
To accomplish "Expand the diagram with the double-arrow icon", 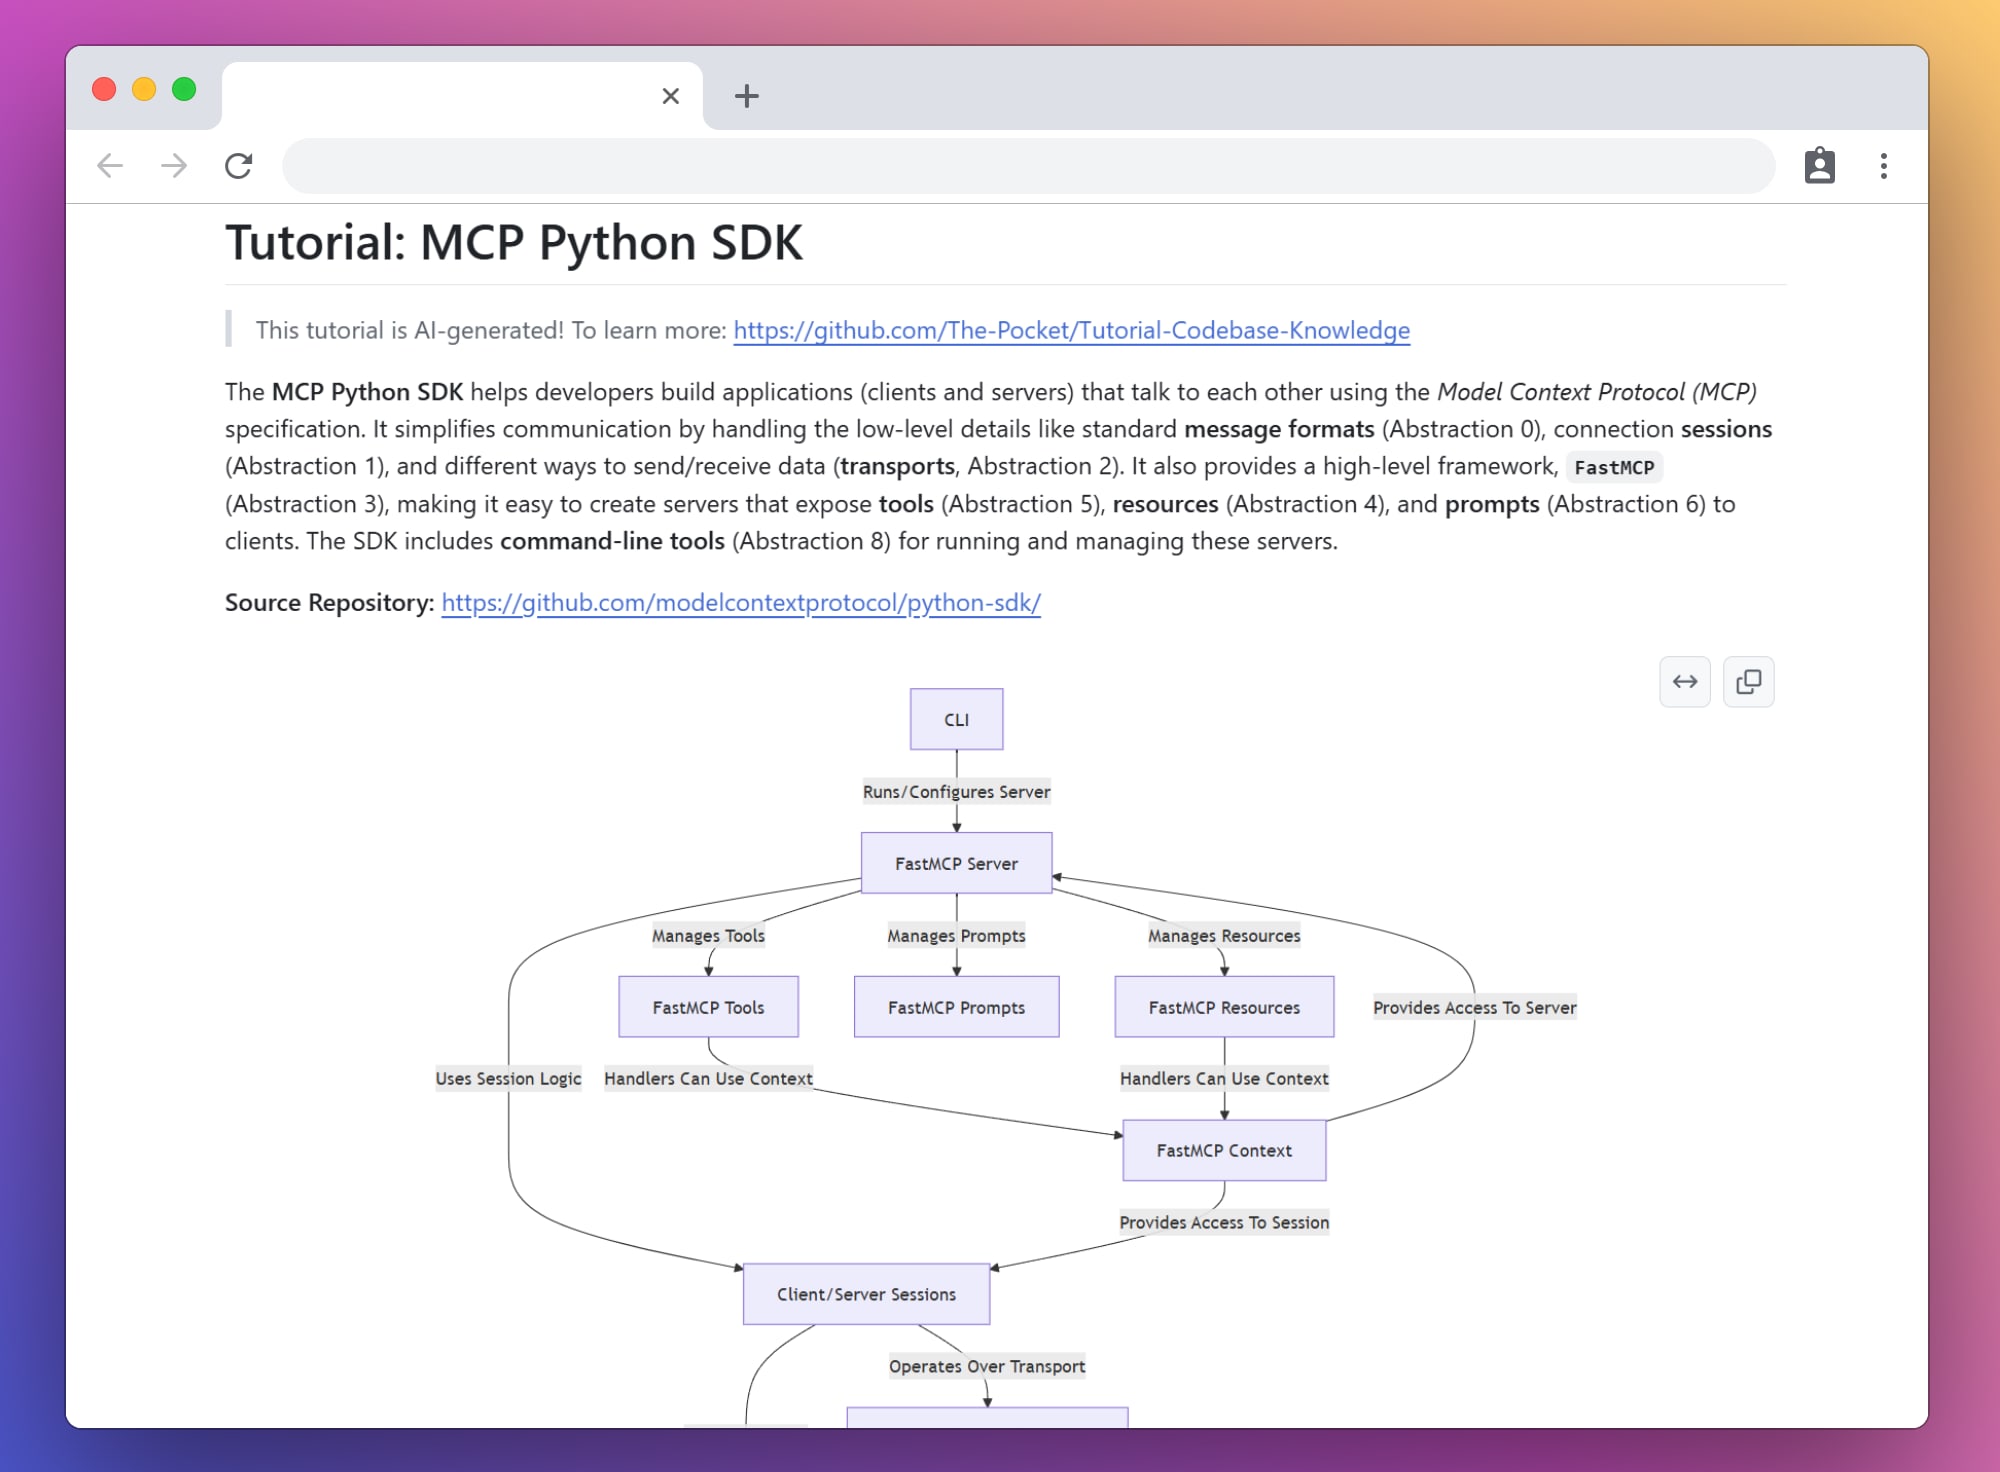I will coord(1685,682).
